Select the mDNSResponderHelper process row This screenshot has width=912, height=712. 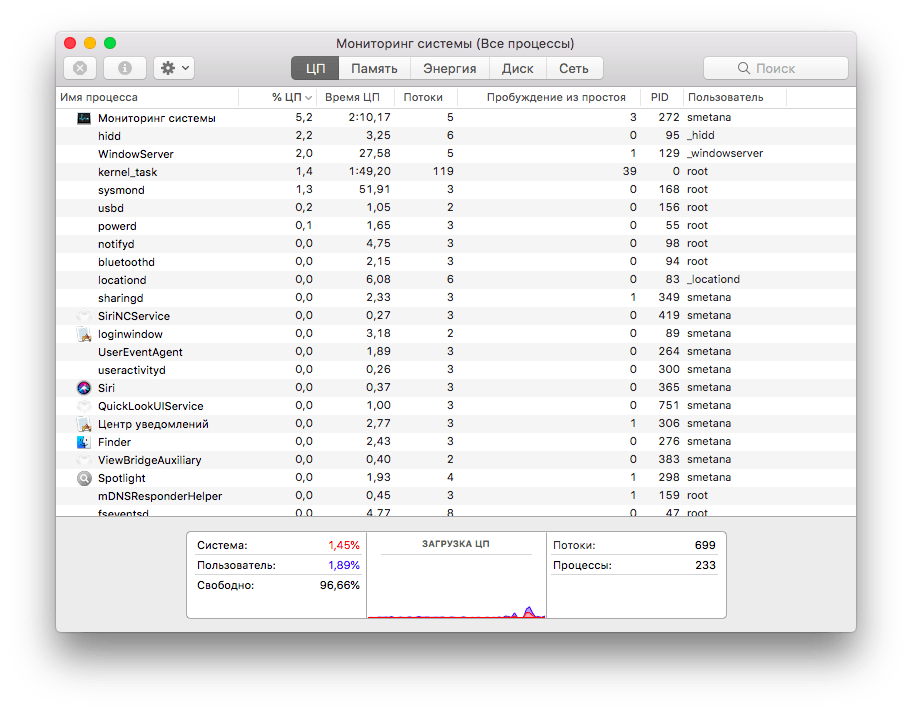pyautogui.click(x=456, y=496)
